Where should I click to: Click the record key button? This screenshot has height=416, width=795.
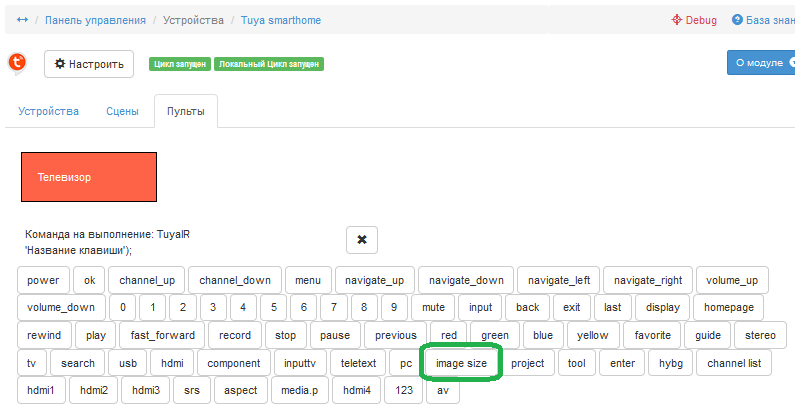pos(235,335)
